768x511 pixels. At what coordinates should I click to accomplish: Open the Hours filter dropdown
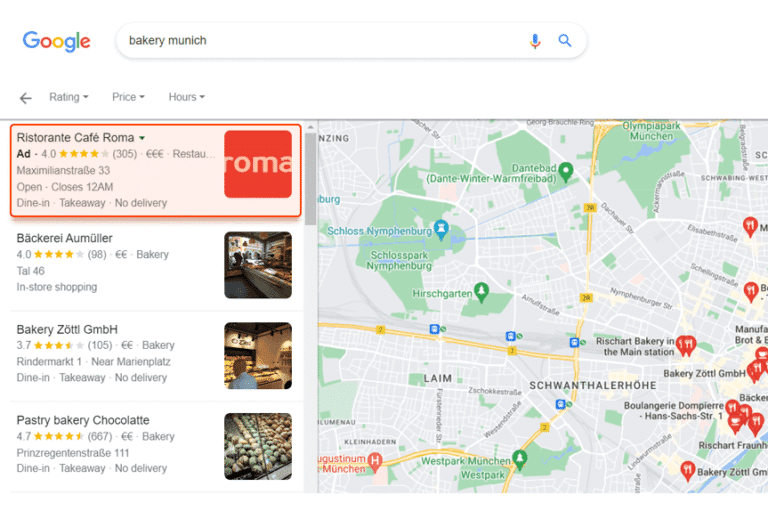[x=186, y=97]
